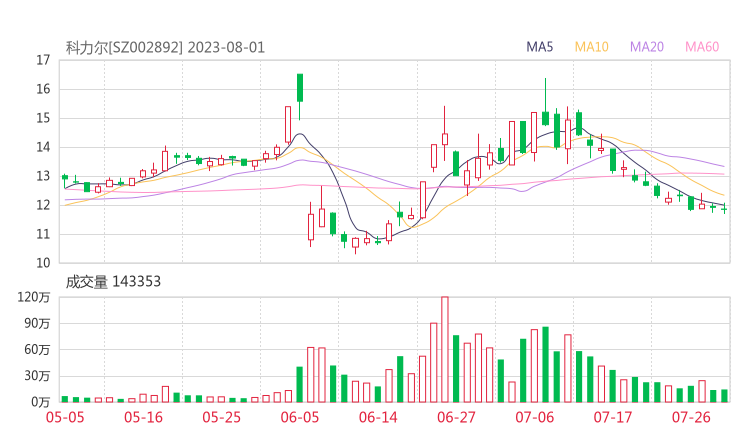740x440 pixels.
Task: Click the 13 price axis label
Action: coord(43,176)
